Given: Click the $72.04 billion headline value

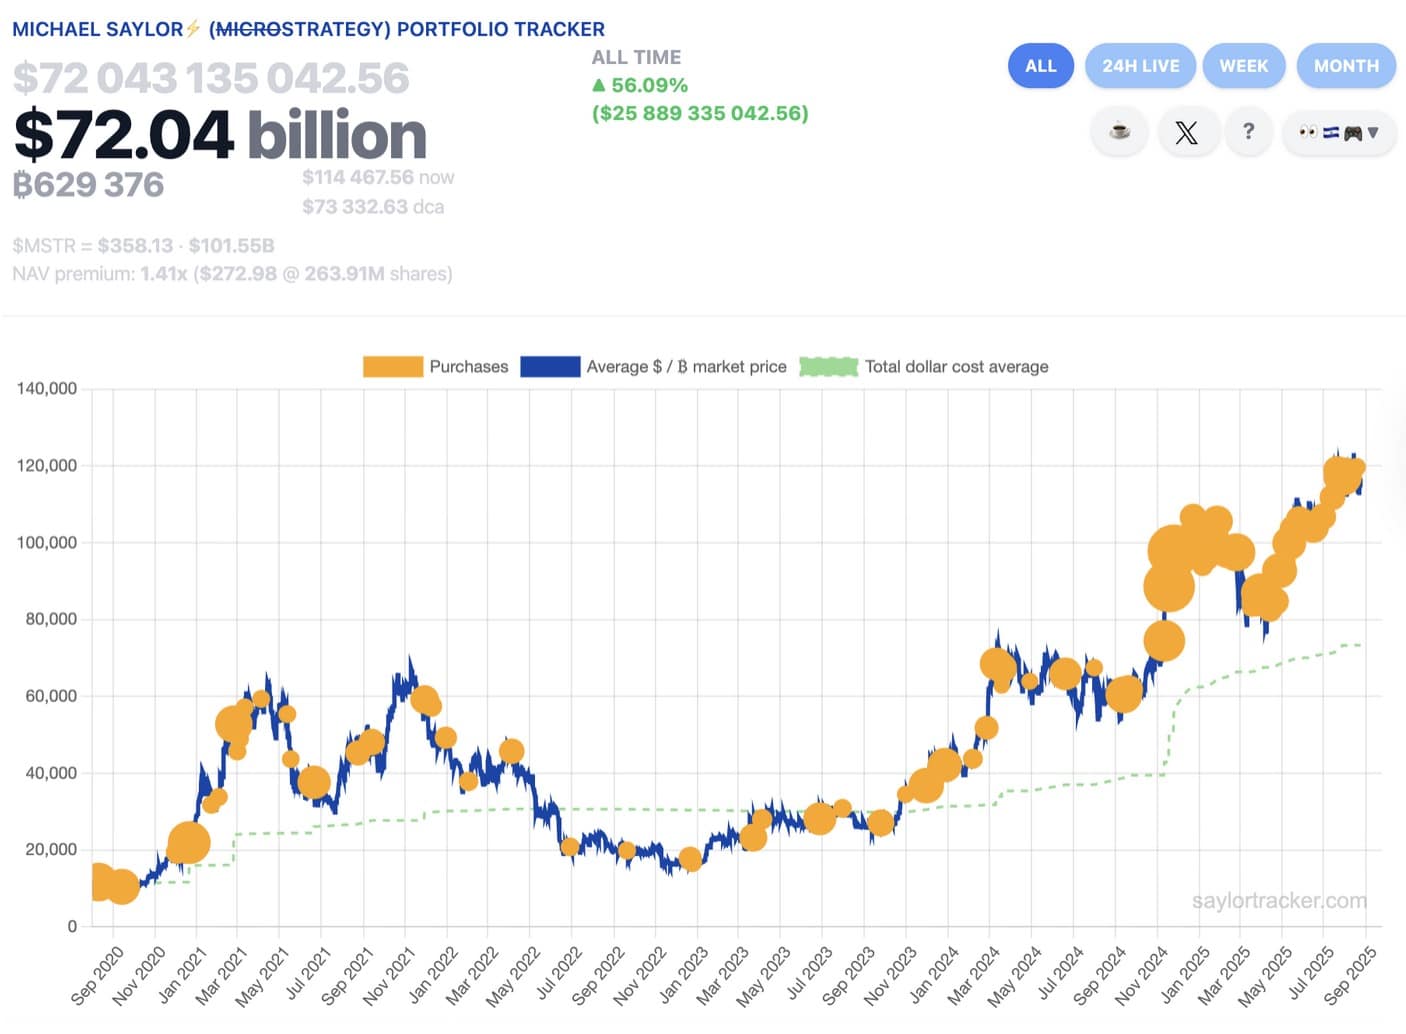Looking at the screenshot, I should click(221, 135).
